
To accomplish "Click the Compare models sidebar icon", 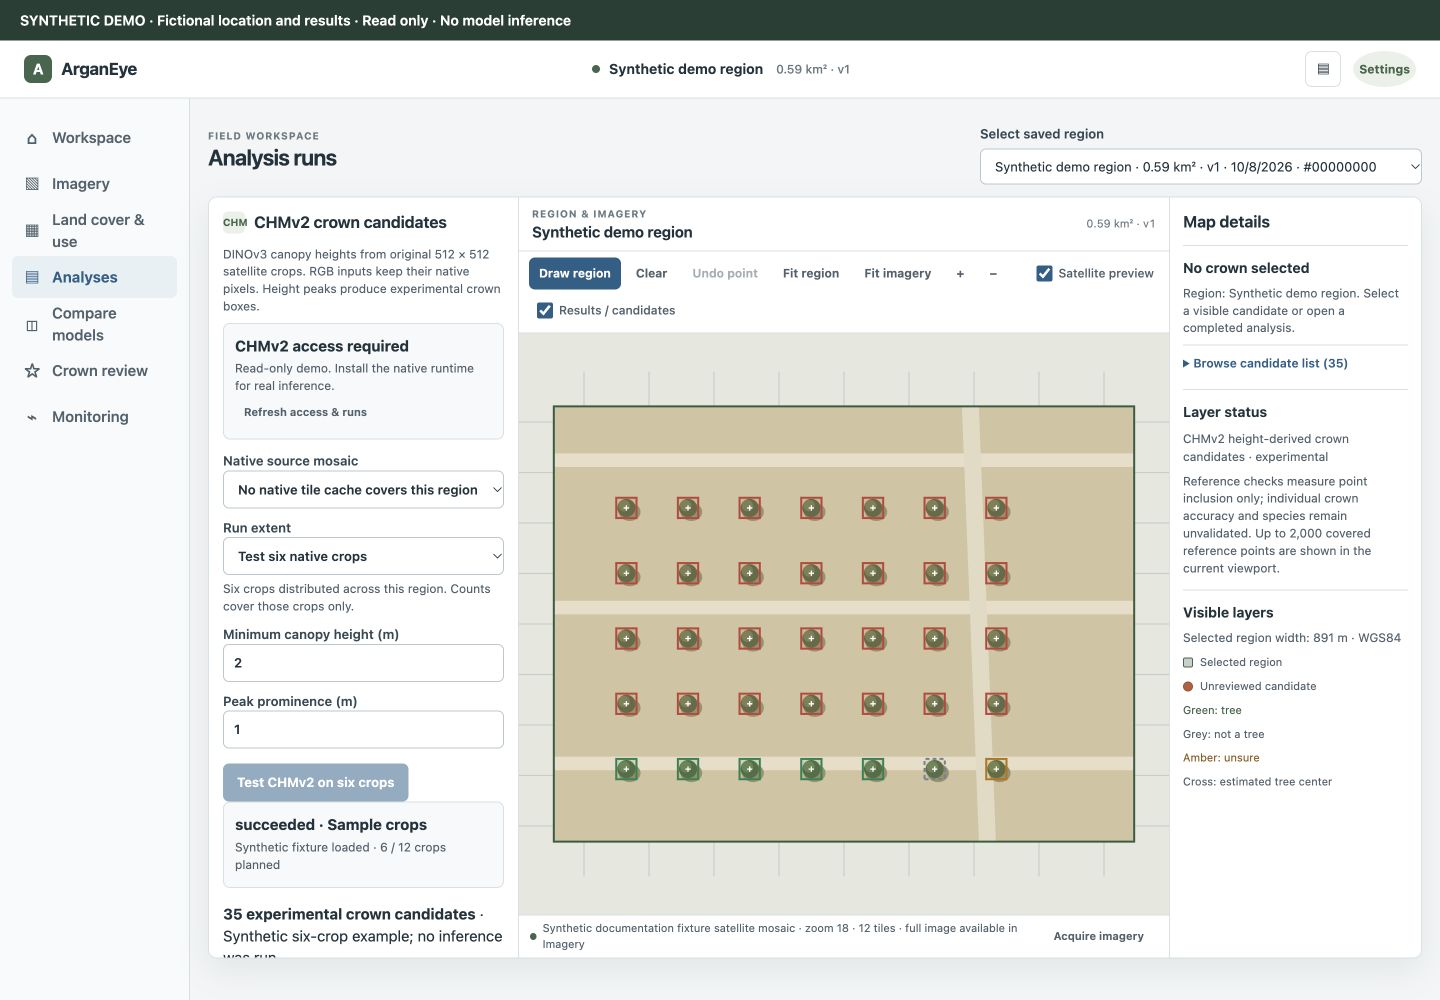I will (32, 325).
